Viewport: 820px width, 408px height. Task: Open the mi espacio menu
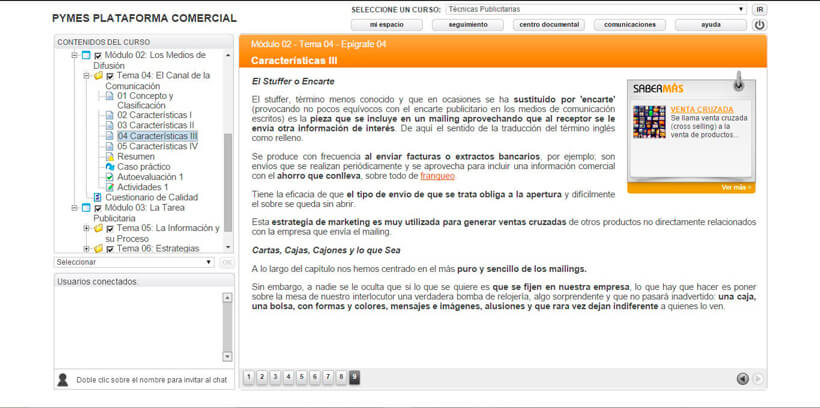pos(386,25)
